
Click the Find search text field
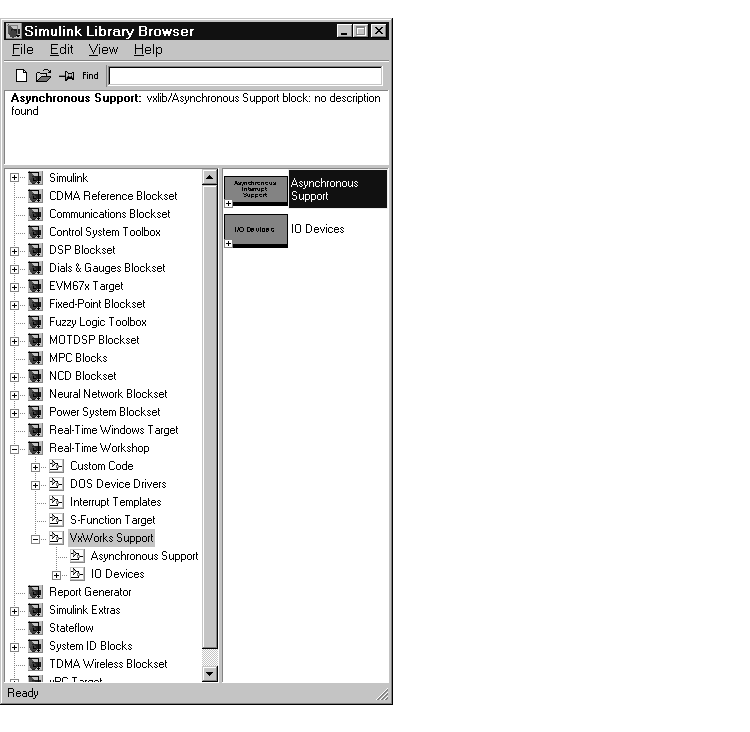[x=245, y=76]
